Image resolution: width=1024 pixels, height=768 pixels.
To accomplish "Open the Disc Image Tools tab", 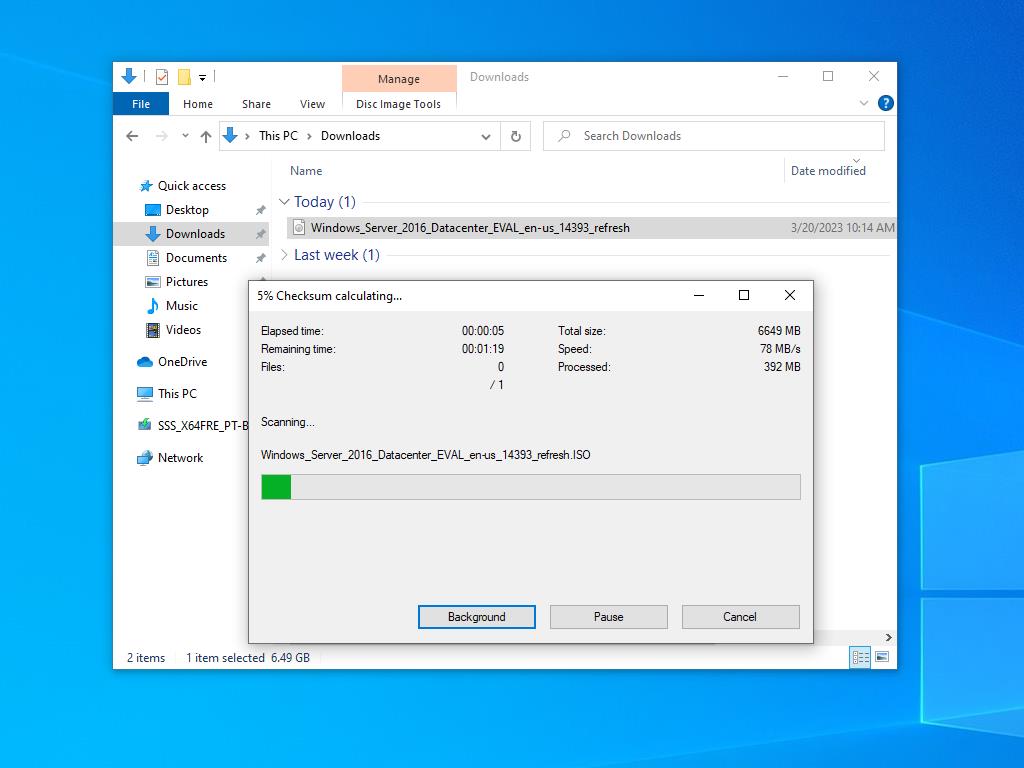I will pos(398,104).
